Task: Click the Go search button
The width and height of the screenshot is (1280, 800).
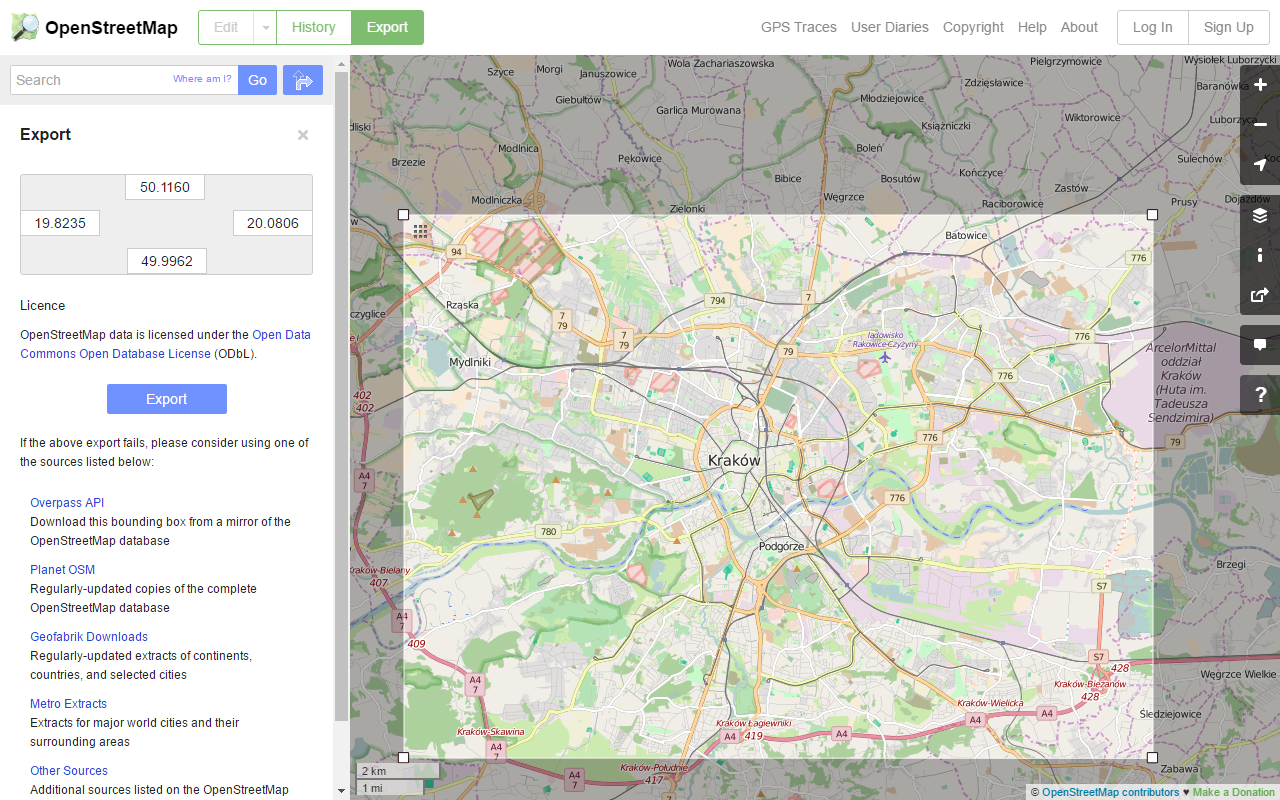Action: click(x=257, y=80)
